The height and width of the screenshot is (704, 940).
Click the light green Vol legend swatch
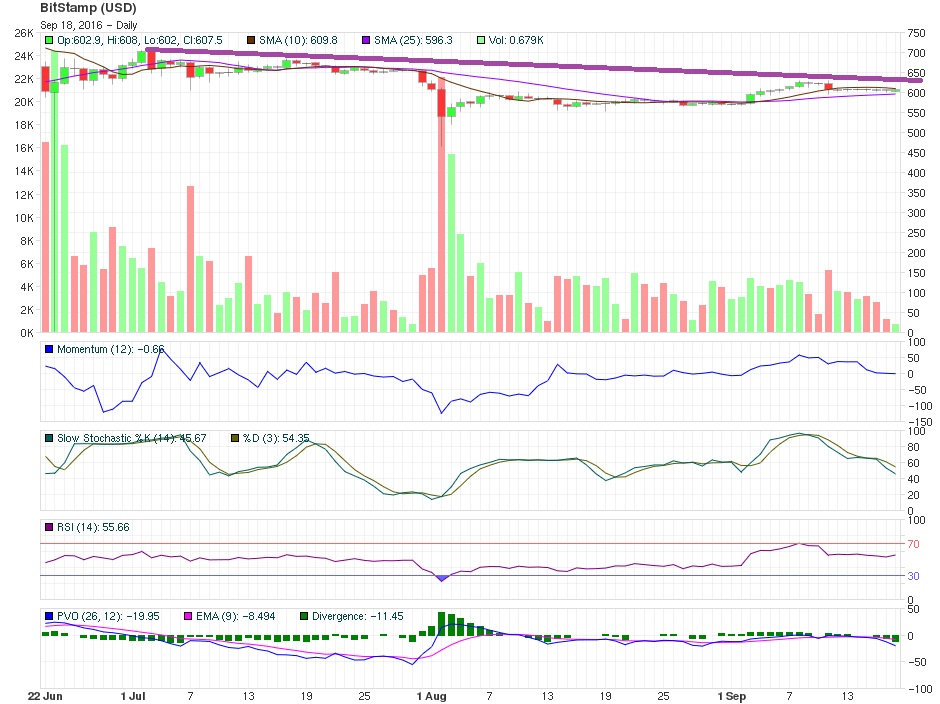pyautogui.click(x=481, y=40)
